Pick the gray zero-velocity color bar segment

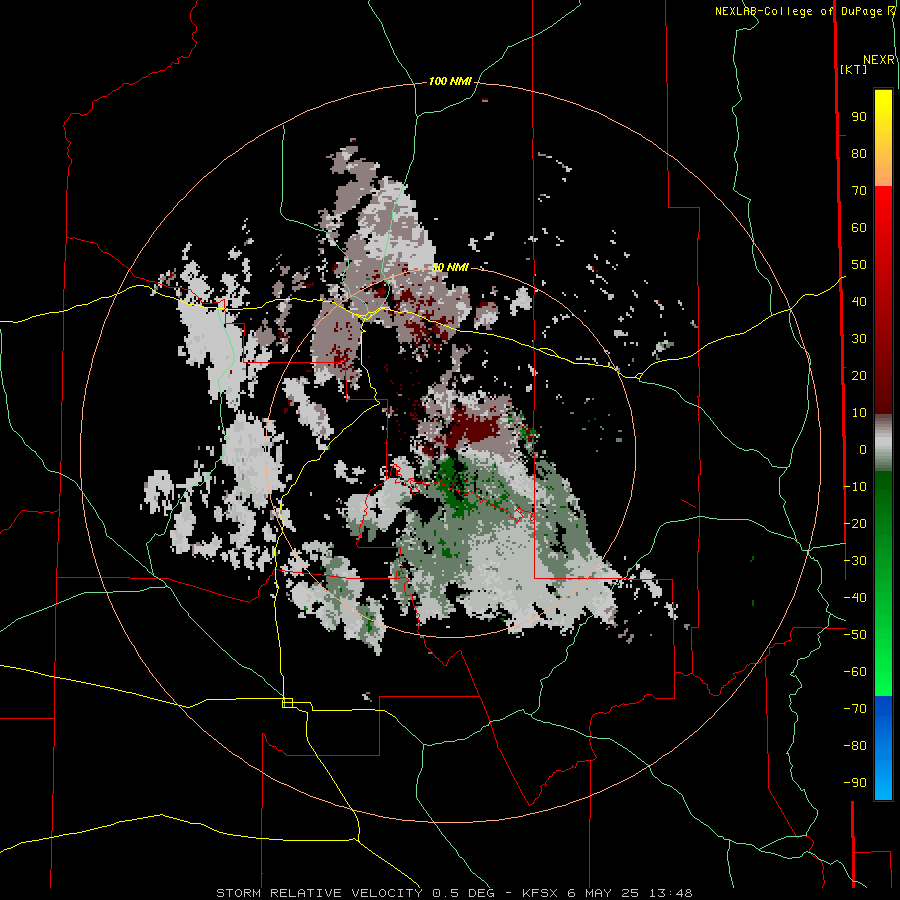[883, 443]
